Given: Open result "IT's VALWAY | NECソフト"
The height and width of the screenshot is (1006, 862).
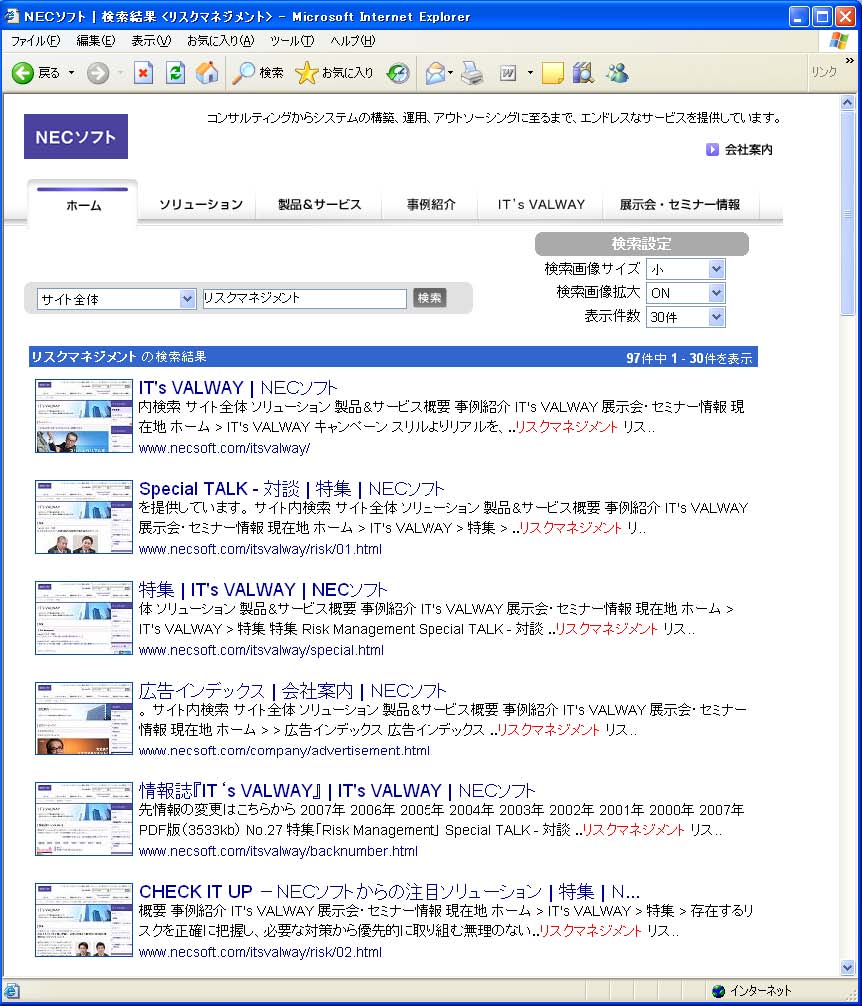Looking at the screenshot, I should [238, 388].
